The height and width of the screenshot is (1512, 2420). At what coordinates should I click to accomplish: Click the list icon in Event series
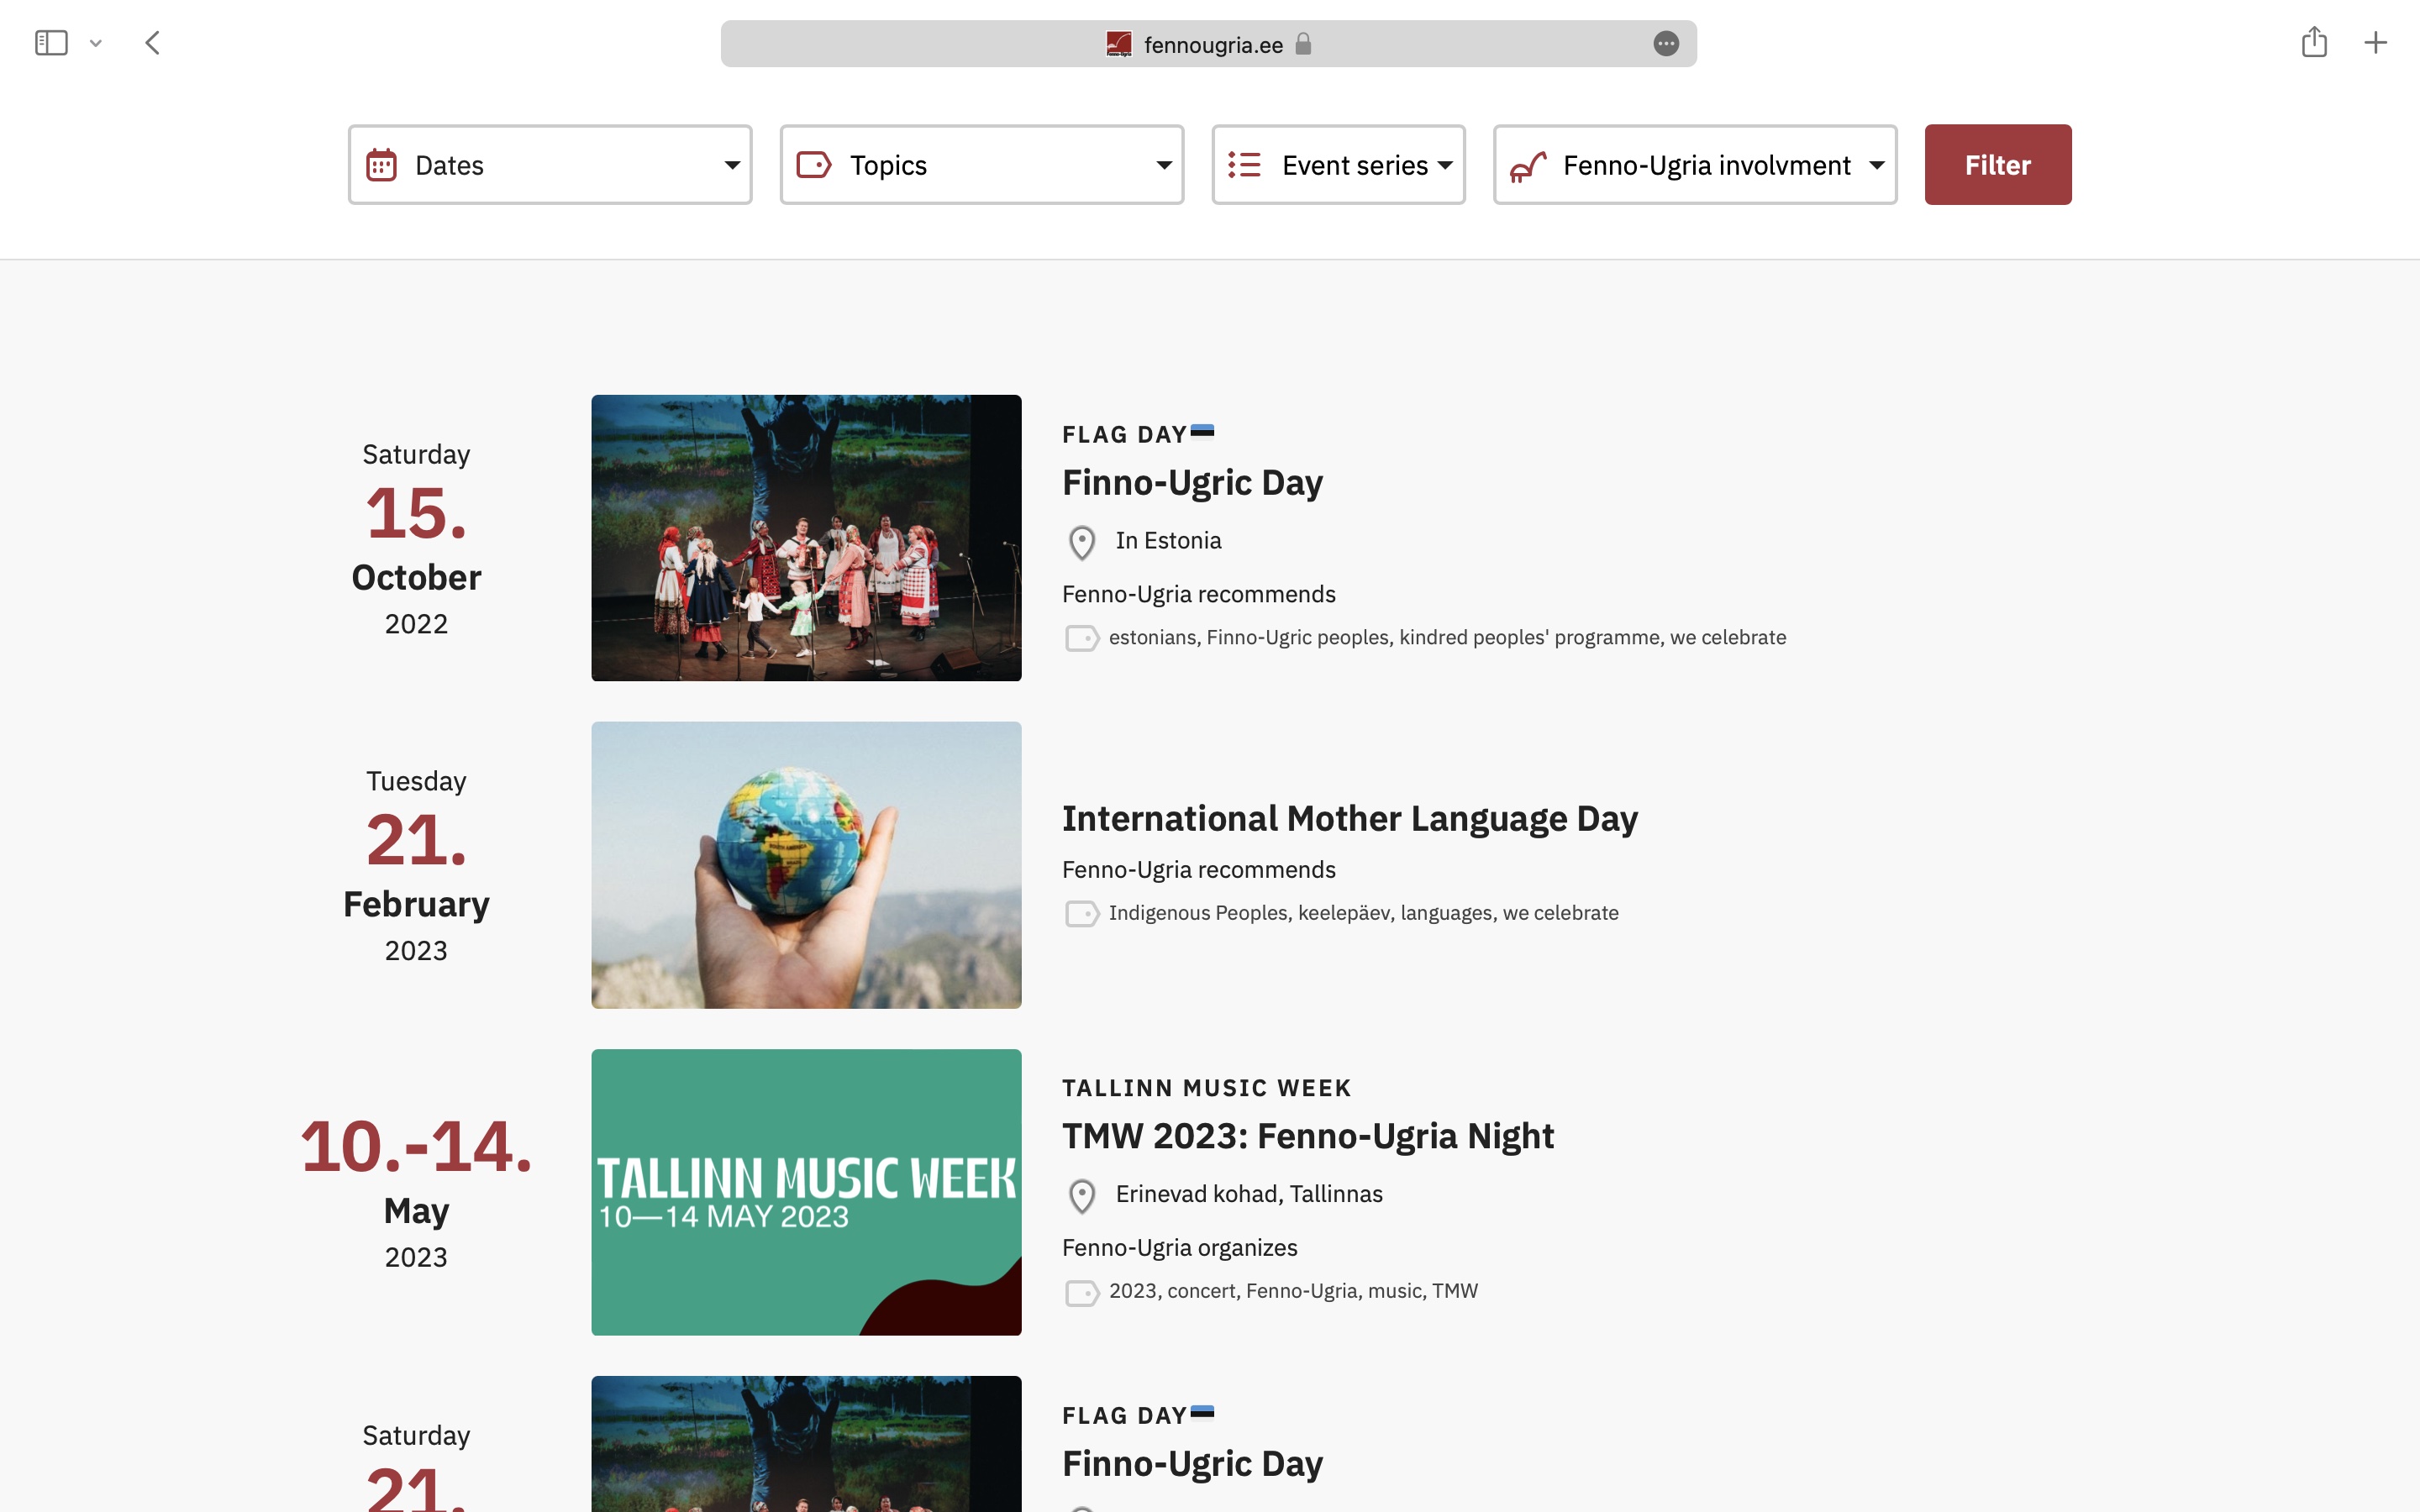[1244, 165]
